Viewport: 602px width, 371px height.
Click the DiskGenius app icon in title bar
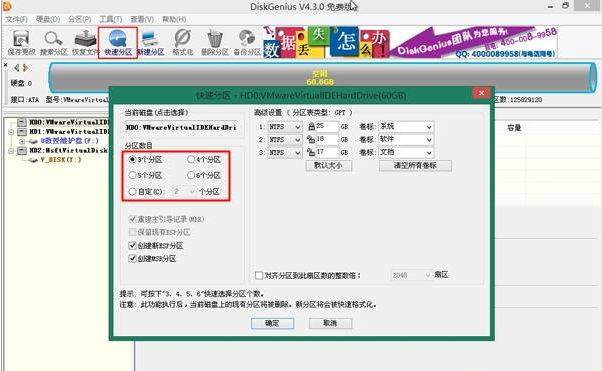click(x=7, y=6)
